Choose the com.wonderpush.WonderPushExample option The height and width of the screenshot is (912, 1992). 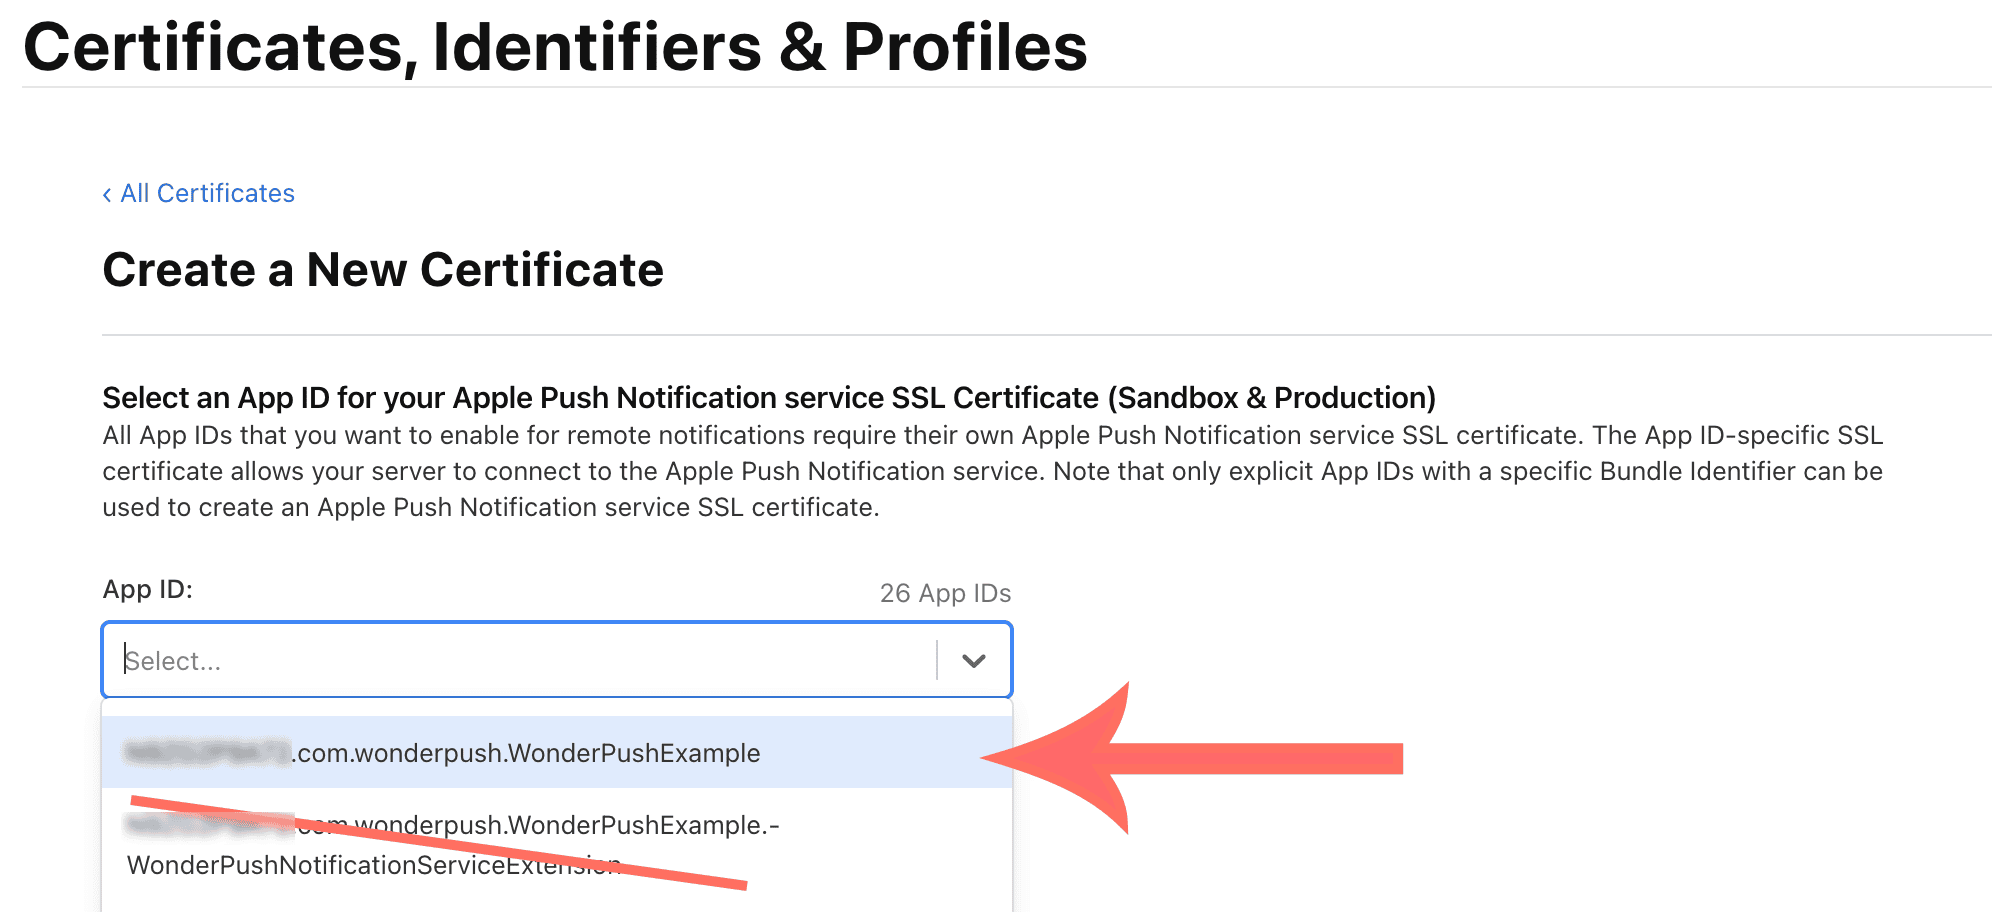(528, 753)
